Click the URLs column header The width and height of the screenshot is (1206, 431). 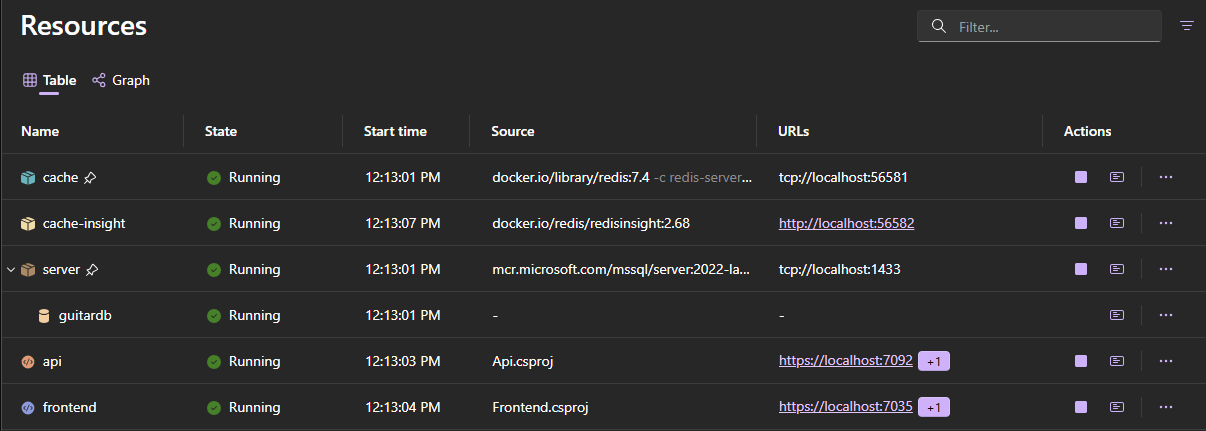(x=794, y=131)
